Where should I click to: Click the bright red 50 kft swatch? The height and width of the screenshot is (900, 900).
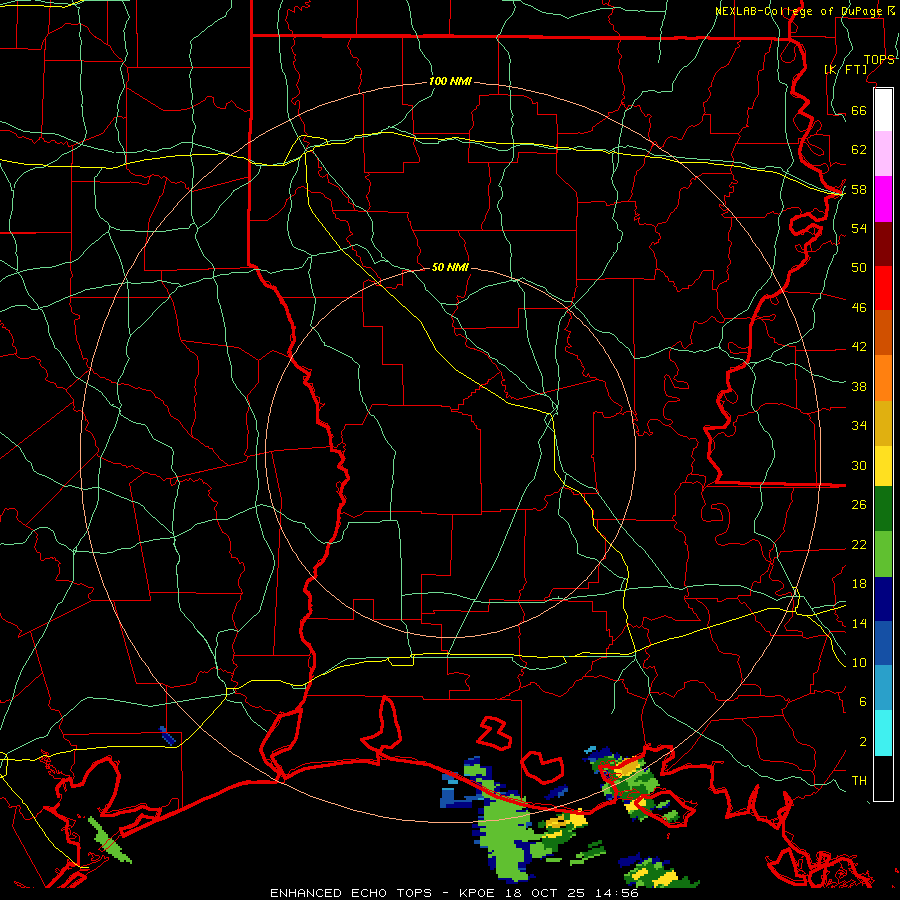tap(883, 288)
